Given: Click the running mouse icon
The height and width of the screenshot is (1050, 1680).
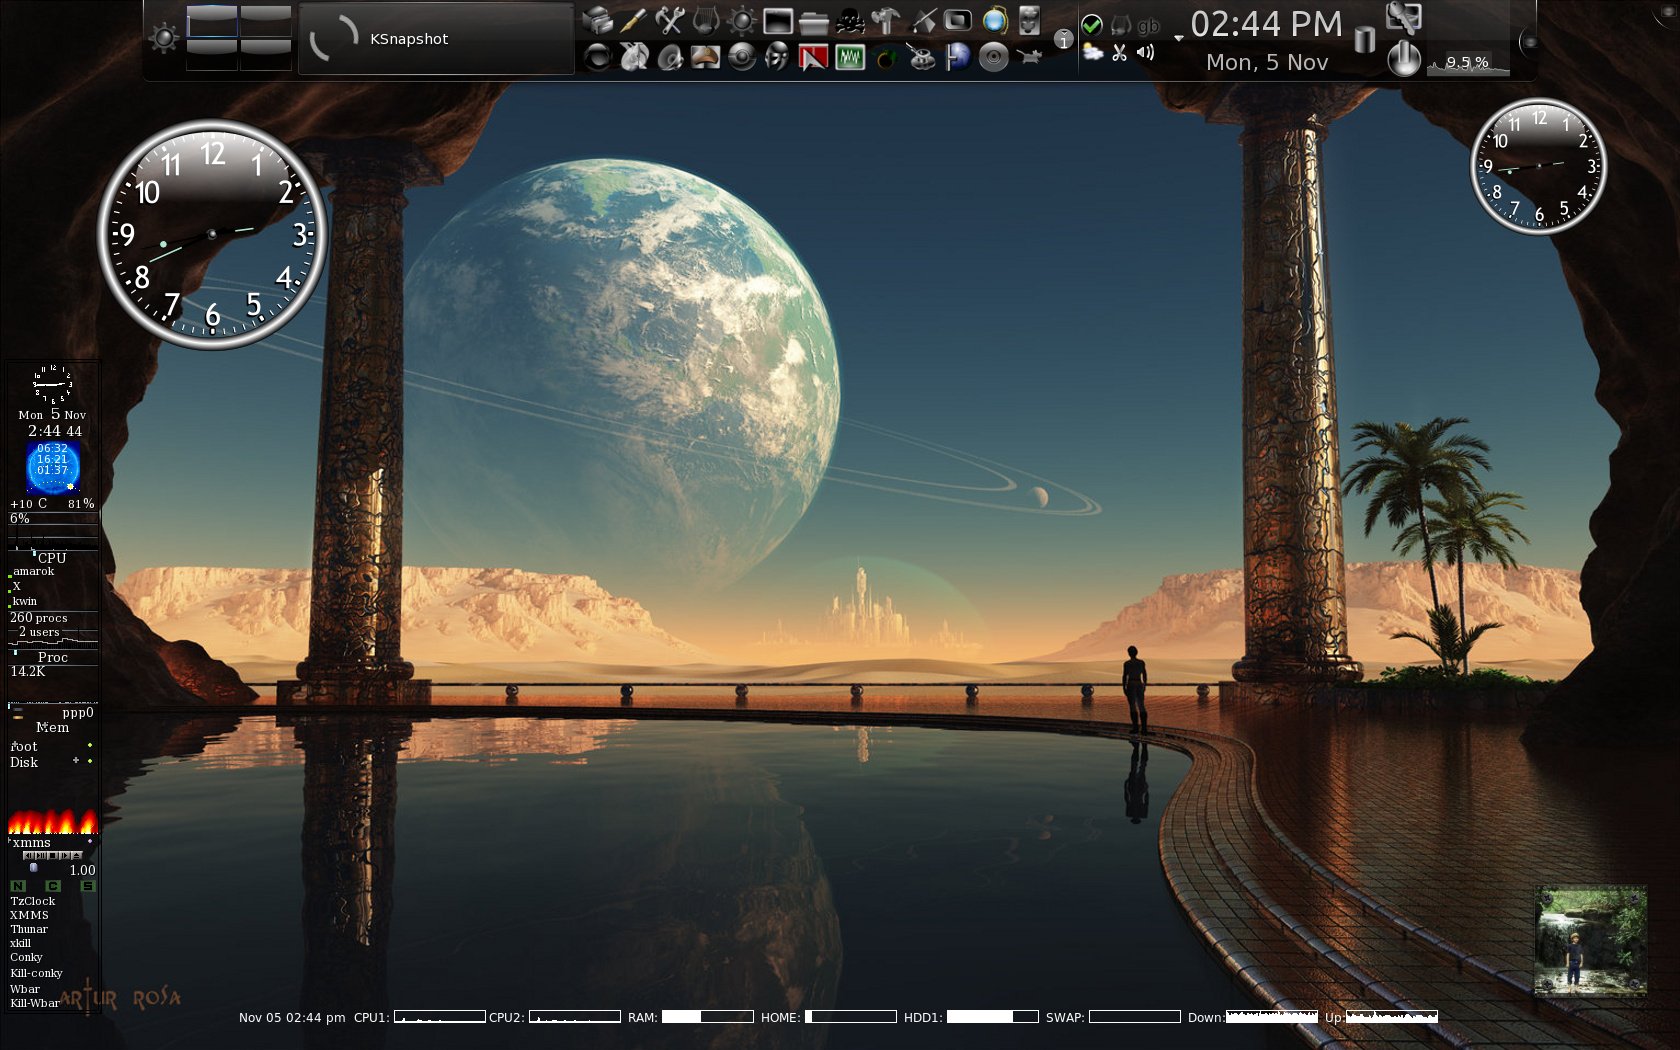Looking at the screenshot, I should pos(1029,57).
